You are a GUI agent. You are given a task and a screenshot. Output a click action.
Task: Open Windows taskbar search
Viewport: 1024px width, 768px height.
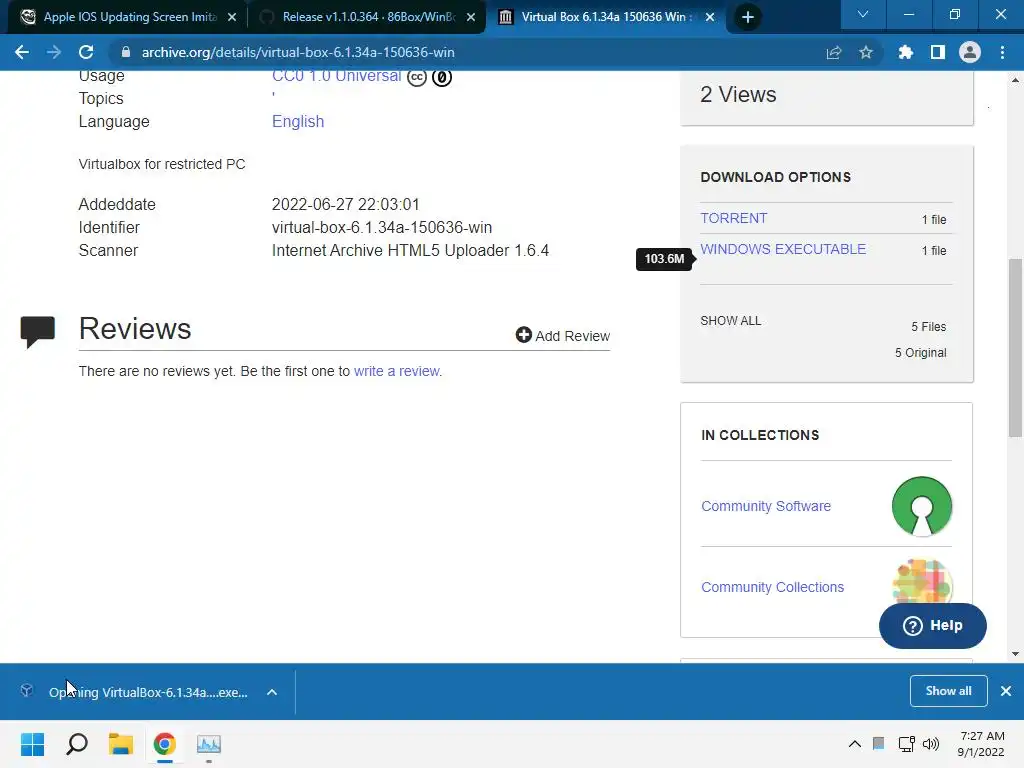click(x=77, y=744)
